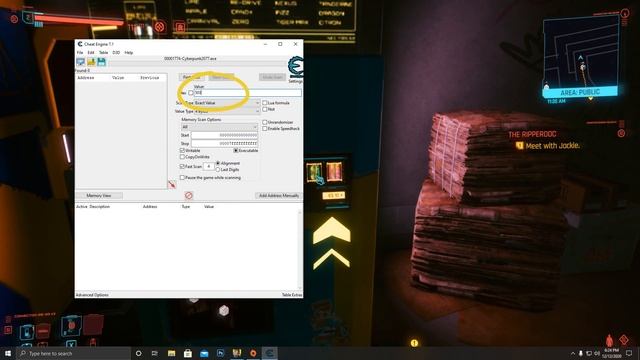Open Photoshop from taskbar
The image size is (640, 360).
click(220, 353)
